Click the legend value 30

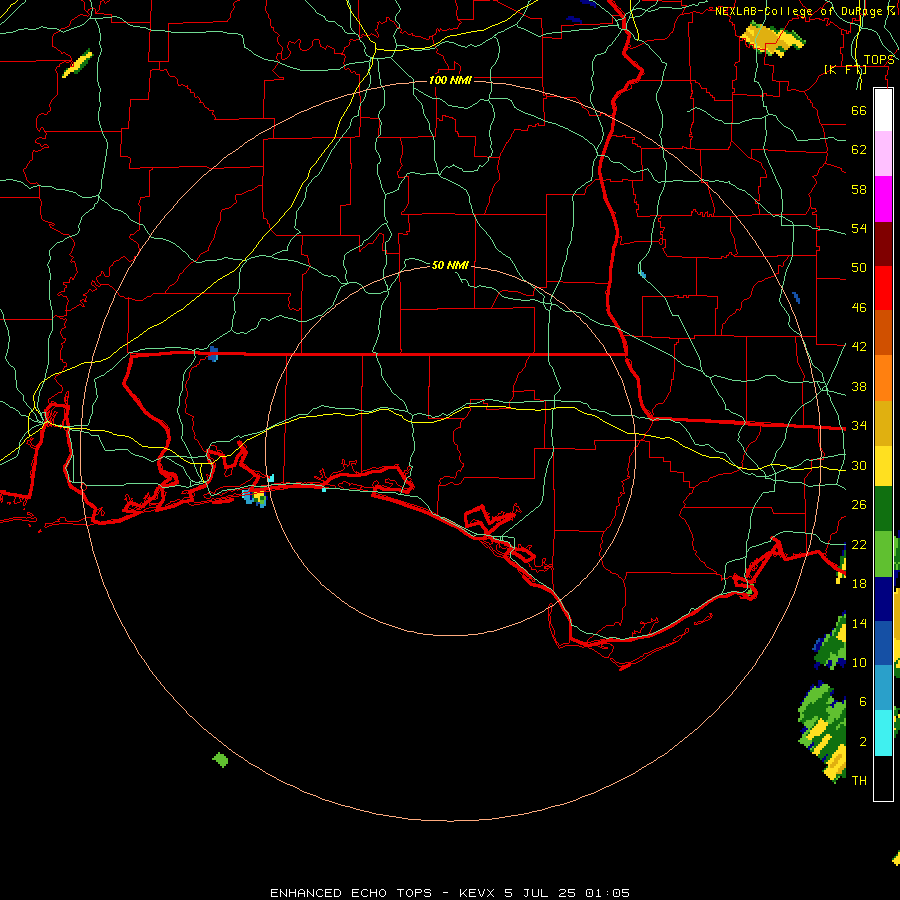859,465
